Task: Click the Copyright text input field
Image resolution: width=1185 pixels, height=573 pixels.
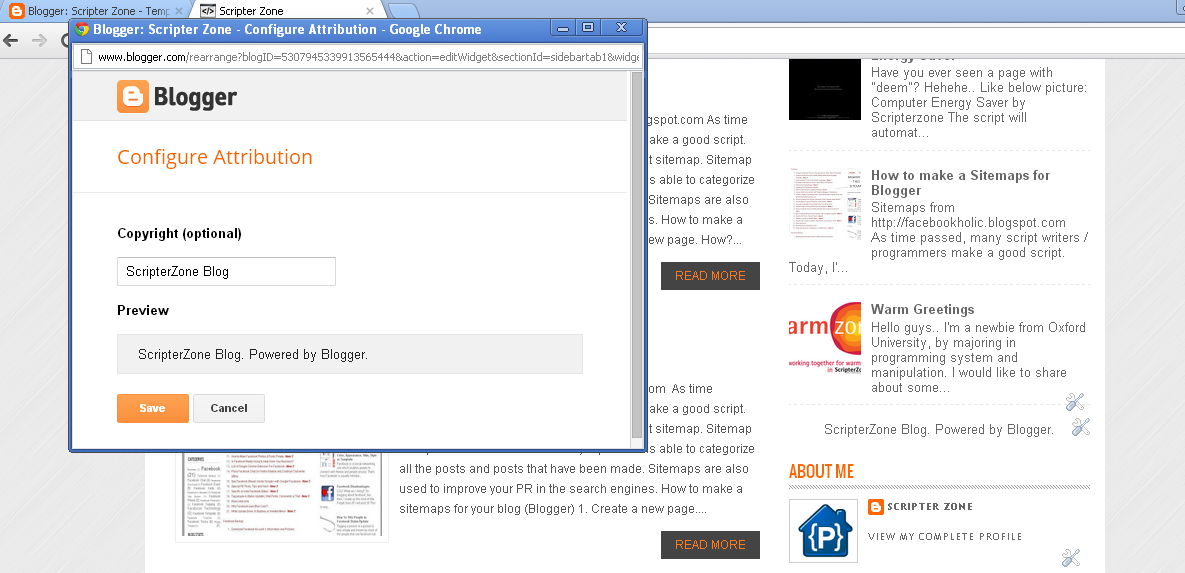Action: (x=226, y=271)
